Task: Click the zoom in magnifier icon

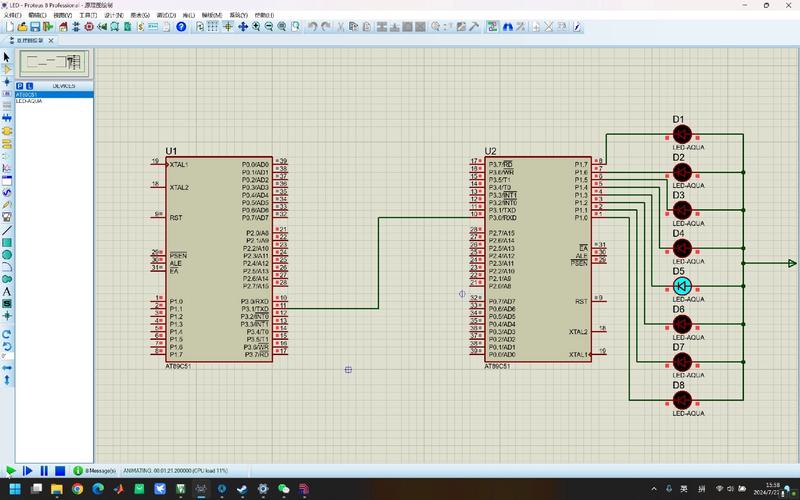Action: point(257,27)
